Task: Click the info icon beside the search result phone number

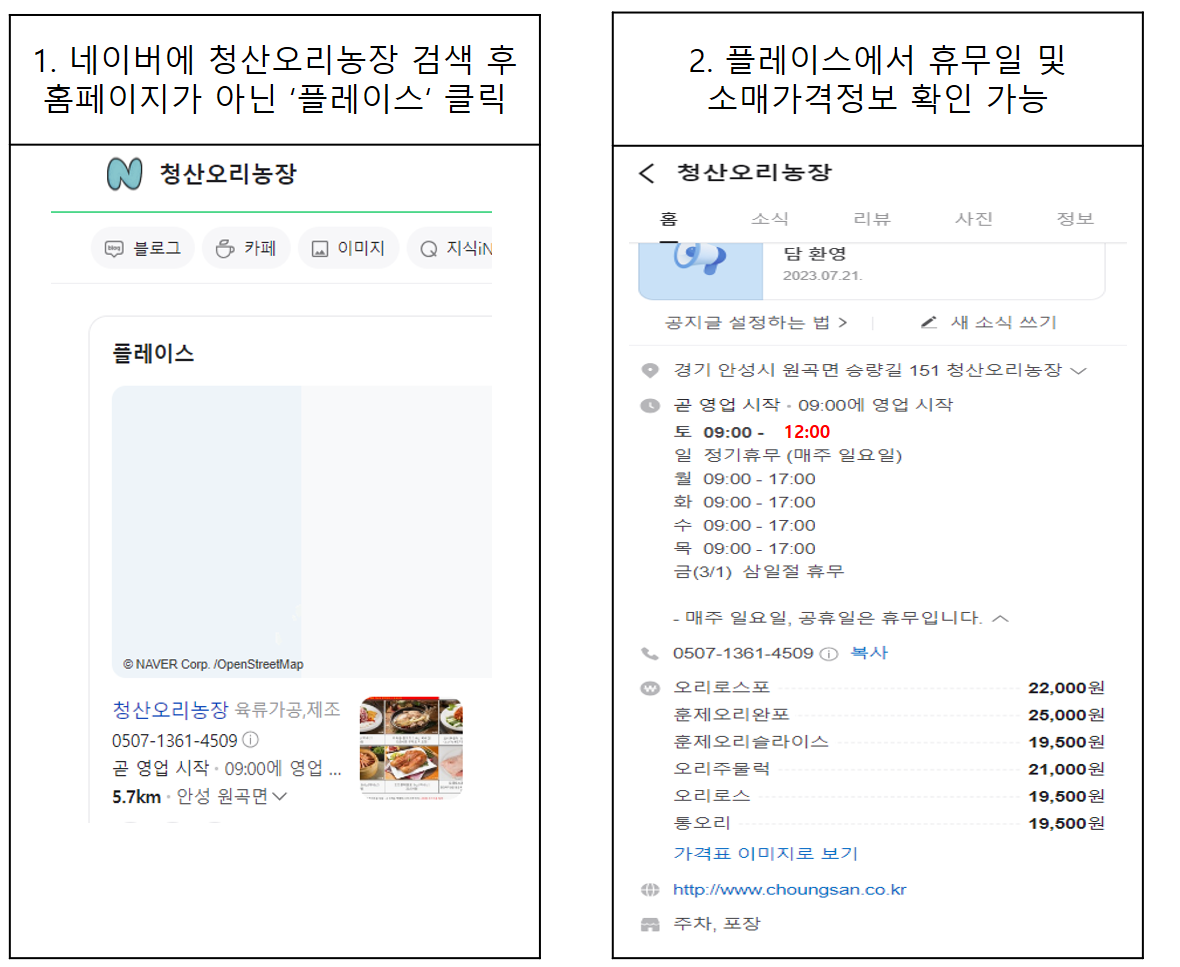Action: point(251,740)
